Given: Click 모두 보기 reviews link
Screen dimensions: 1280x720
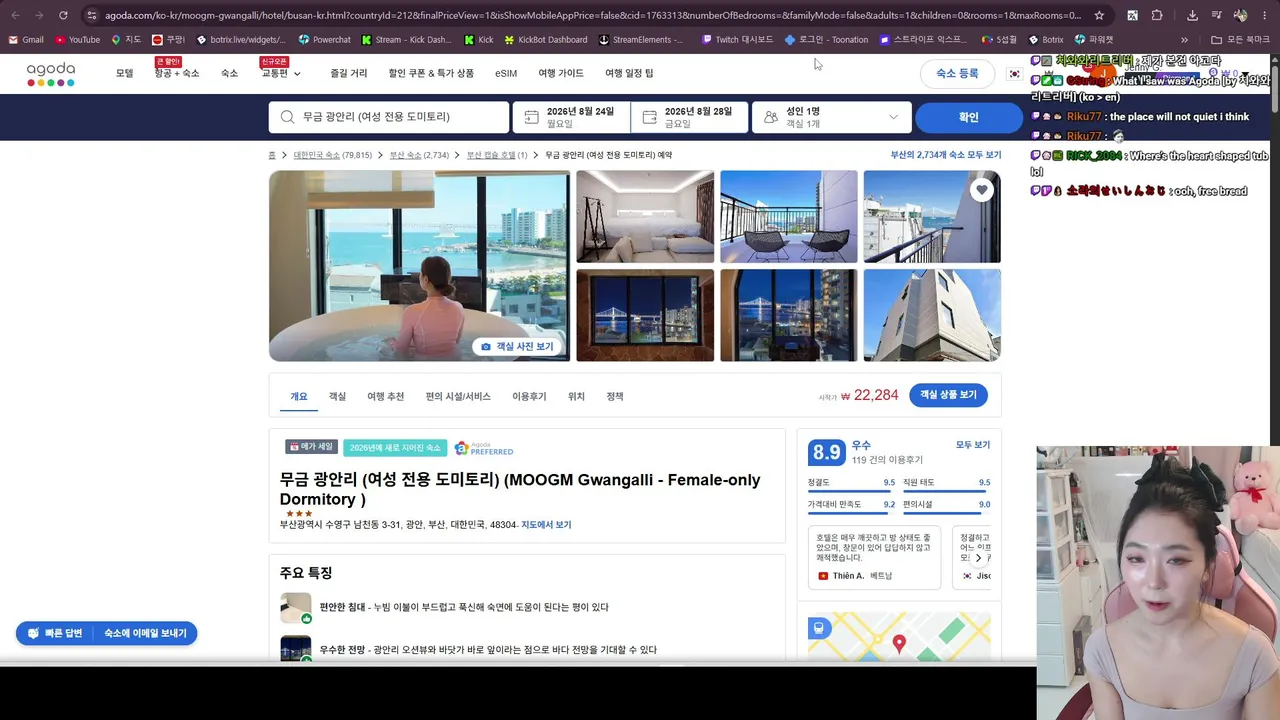Looking at the screenshot, I should [973, 445].
